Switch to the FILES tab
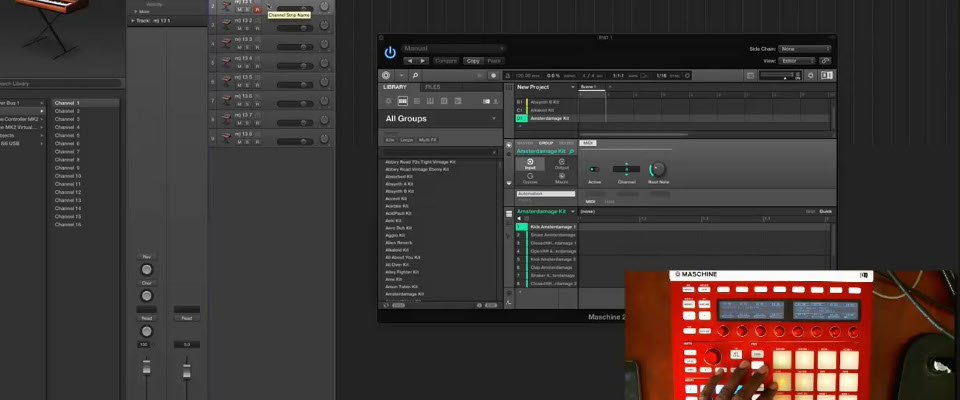This screenshot has height=400, width=960. tap(432, 87)
